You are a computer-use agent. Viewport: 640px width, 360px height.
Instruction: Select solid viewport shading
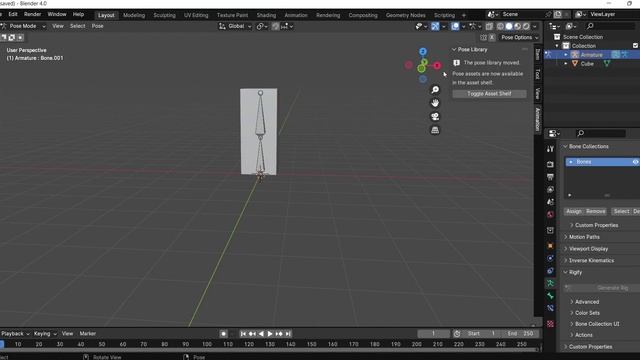[509, 26]
